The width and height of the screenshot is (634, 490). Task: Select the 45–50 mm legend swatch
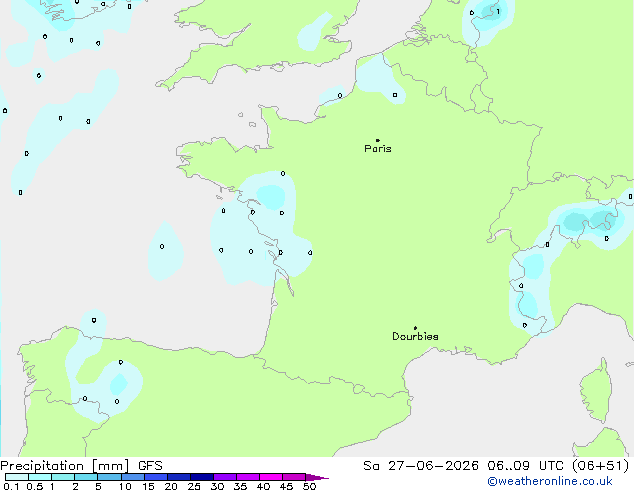[x=294, y=477]
